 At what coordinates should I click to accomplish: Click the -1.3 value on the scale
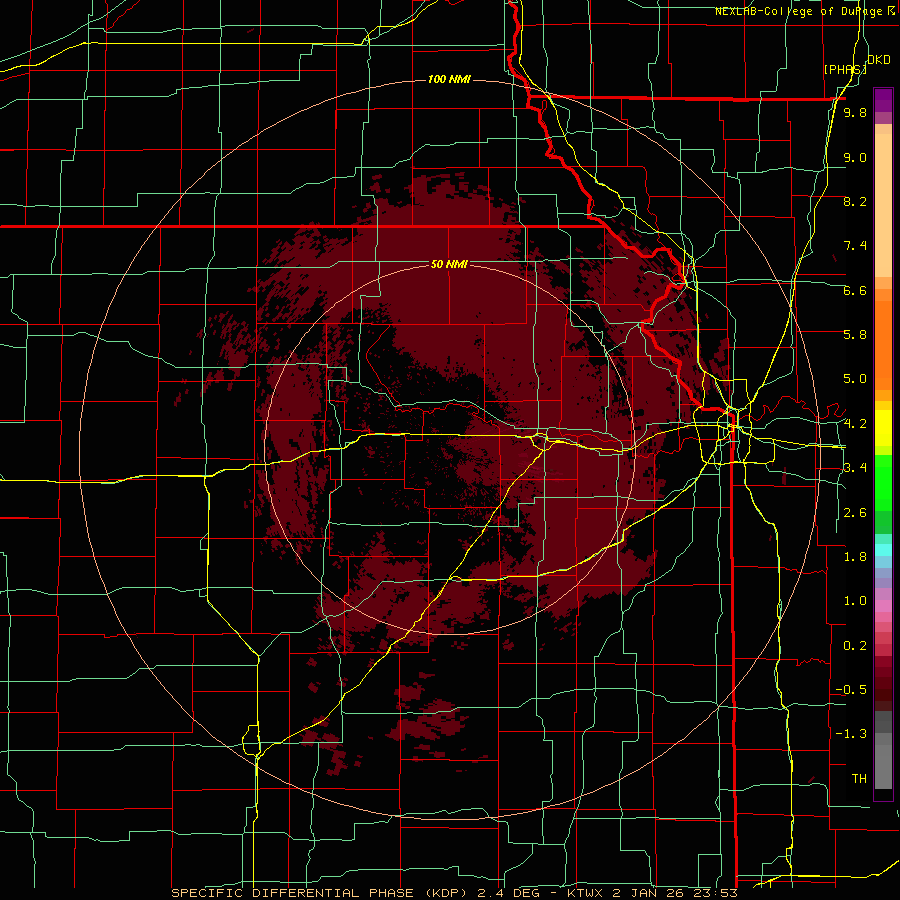click(851, 734)
